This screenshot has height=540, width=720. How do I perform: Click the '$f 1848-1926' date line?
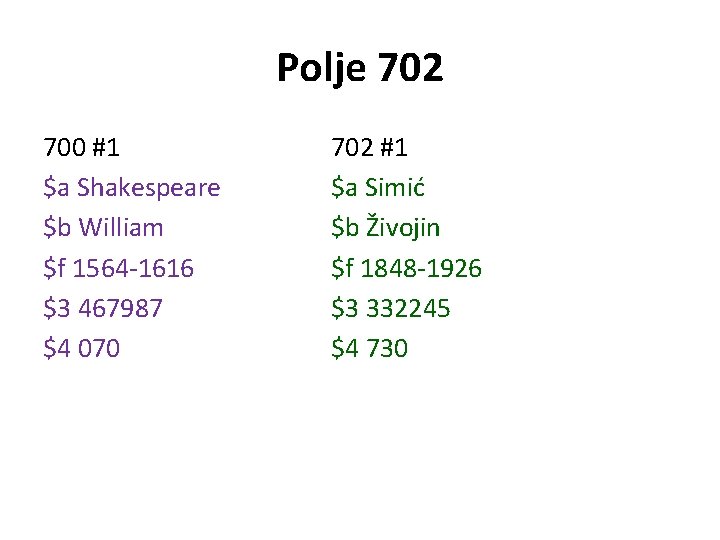pyautogui.click(x=406, y=268)
